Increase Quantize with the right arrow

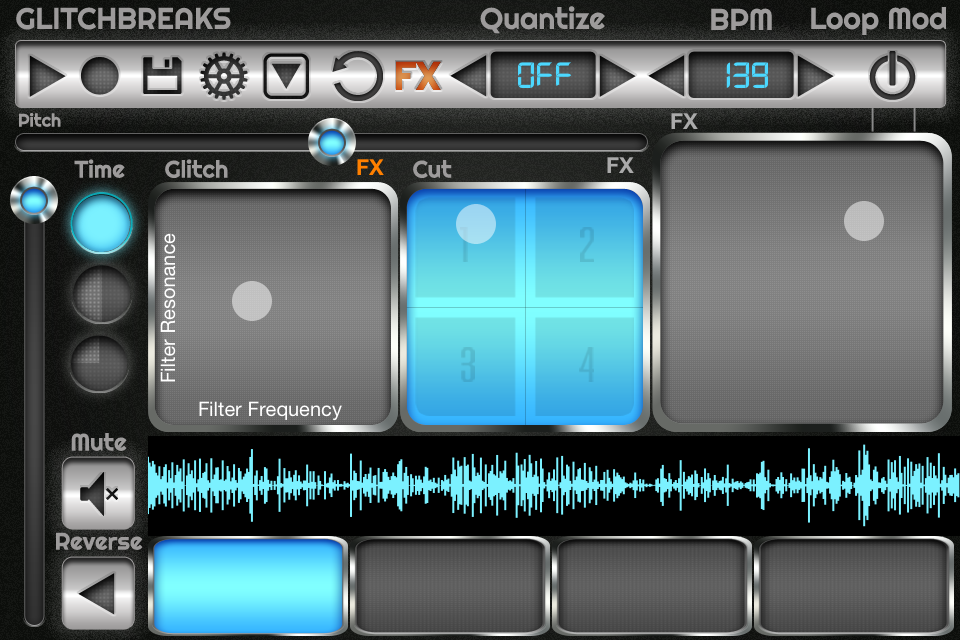point(617,76)
